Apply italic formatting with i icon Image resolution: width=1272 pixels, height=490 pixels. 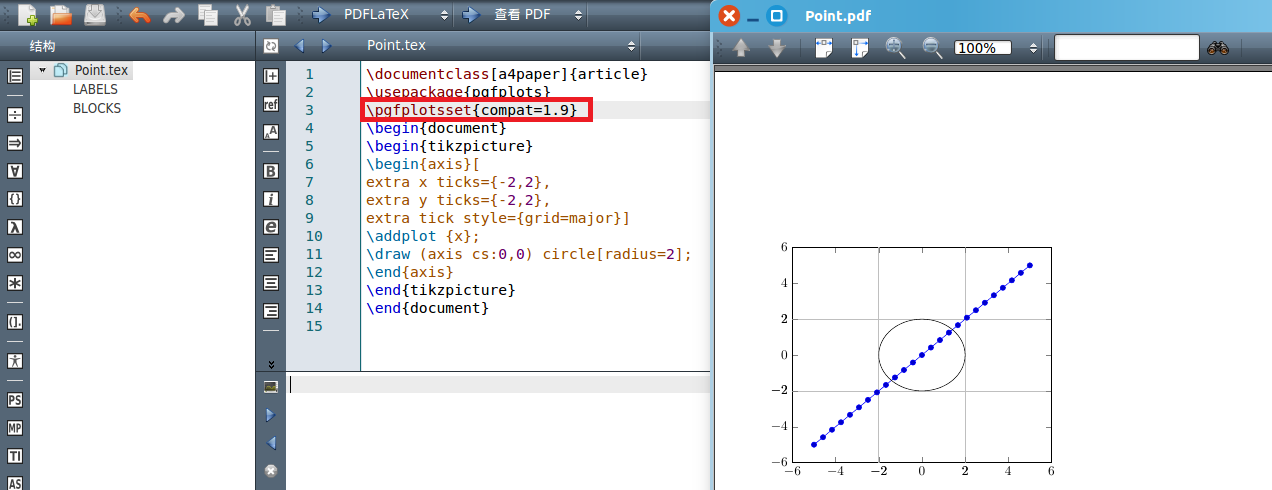coord(270,199)
